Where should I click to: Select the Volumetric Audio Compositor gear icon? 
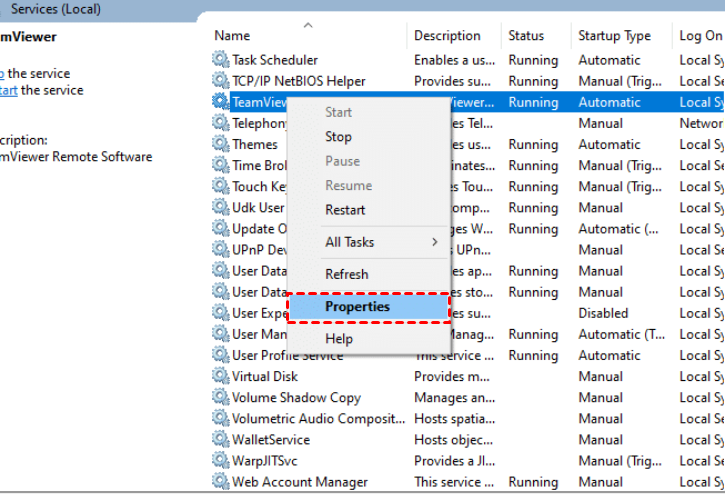[x=220, y=418]
